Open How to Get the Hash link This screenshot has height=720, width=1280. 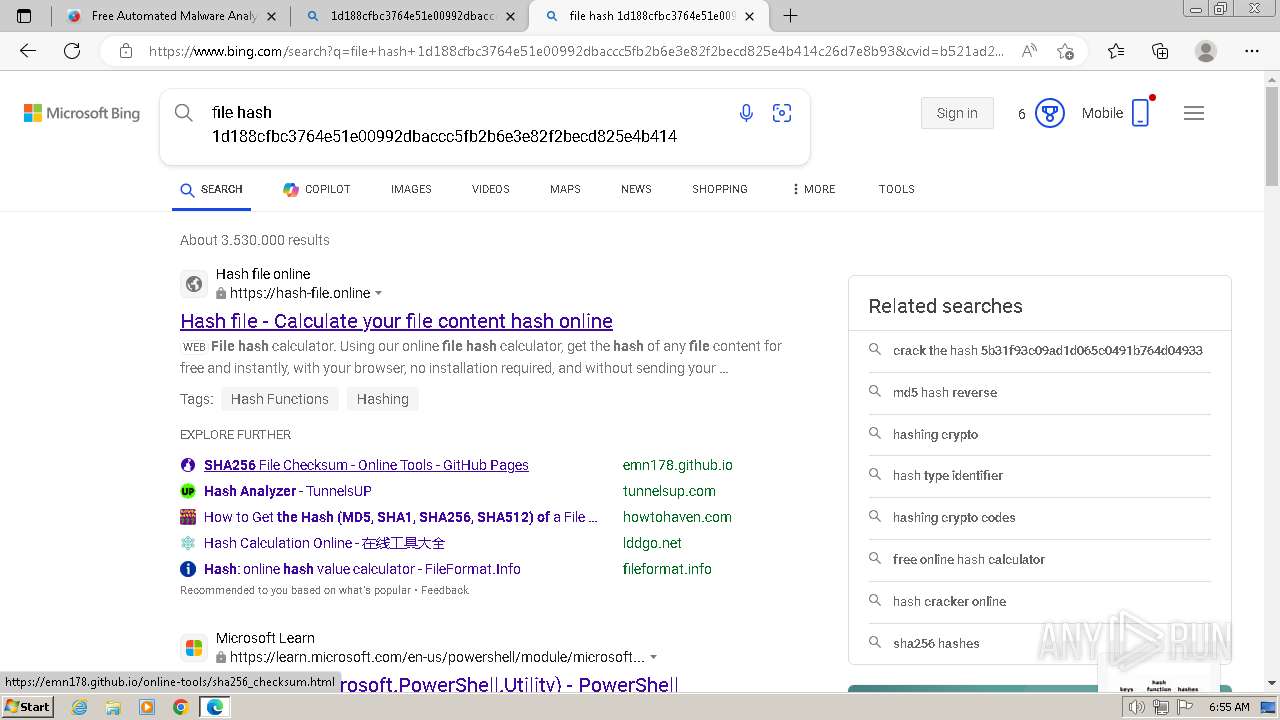click(400, 517)
